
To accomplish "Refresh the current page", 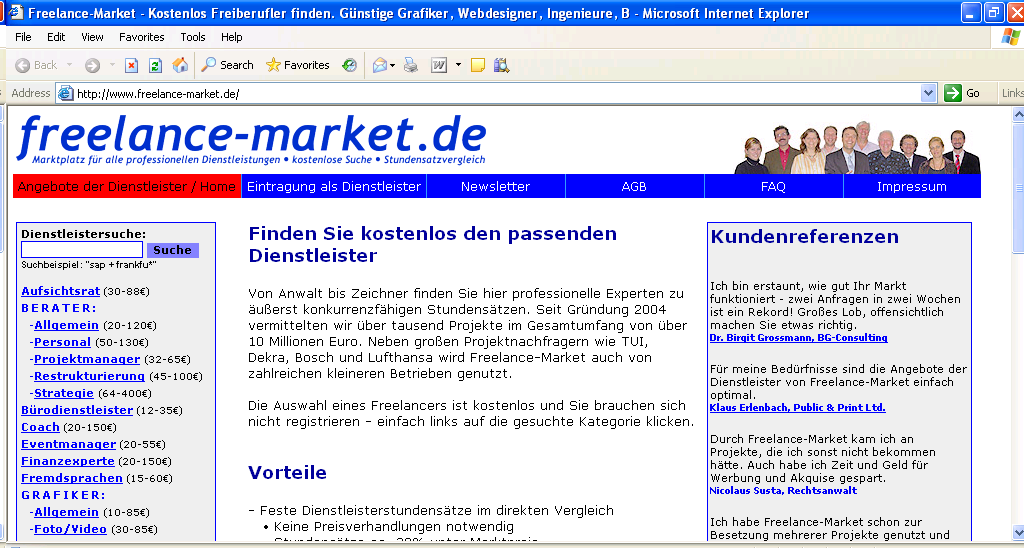I will (x=155, y=65).
